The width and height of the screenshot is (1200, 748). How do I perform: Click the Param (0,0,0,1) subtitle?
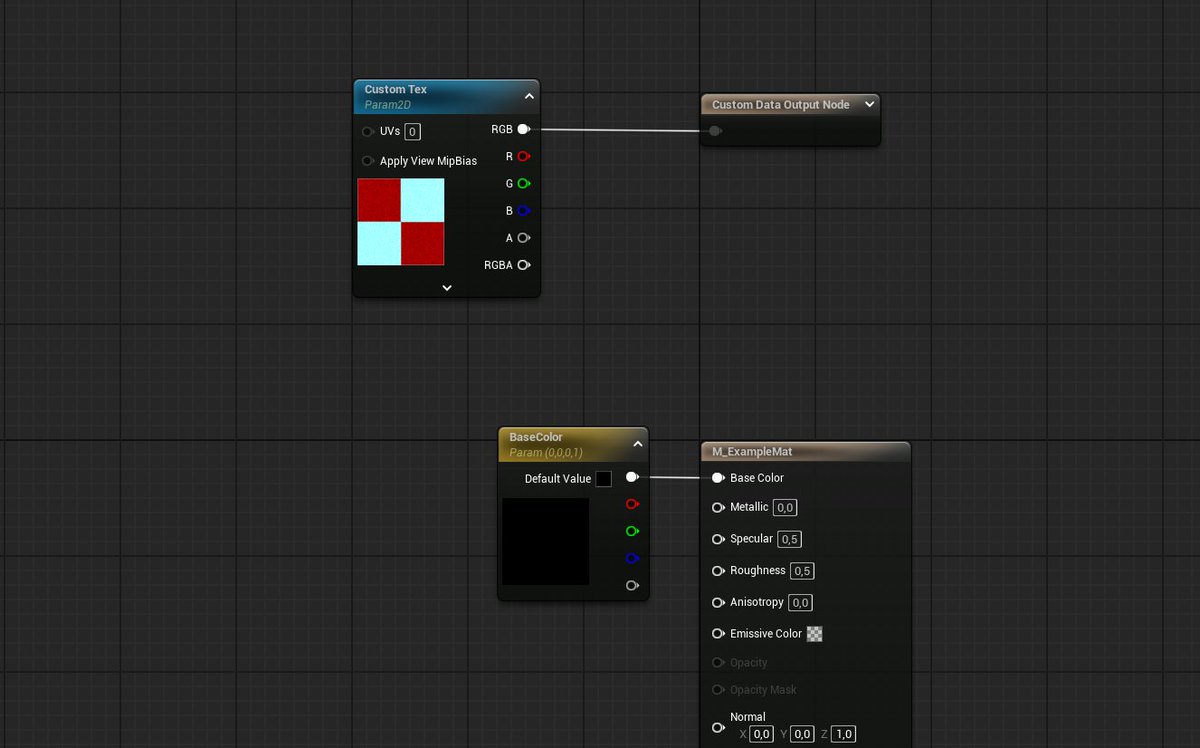pos(546,452)
